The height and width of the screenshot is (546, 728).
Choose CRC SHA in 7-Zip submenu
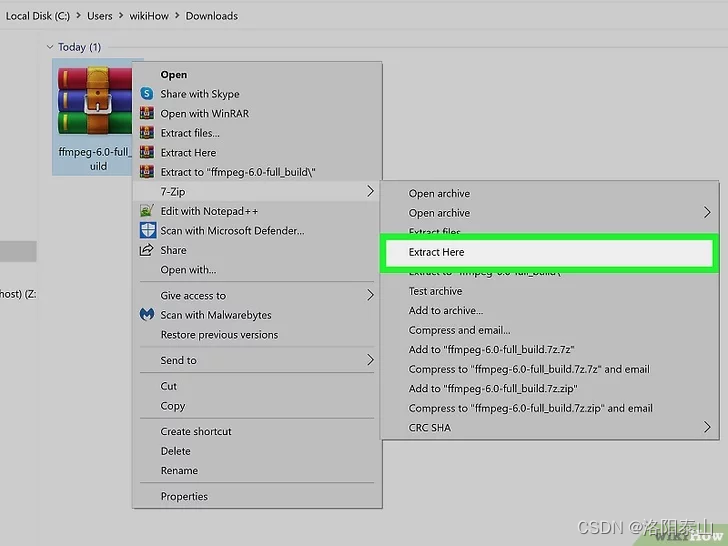tap(550, 427)
